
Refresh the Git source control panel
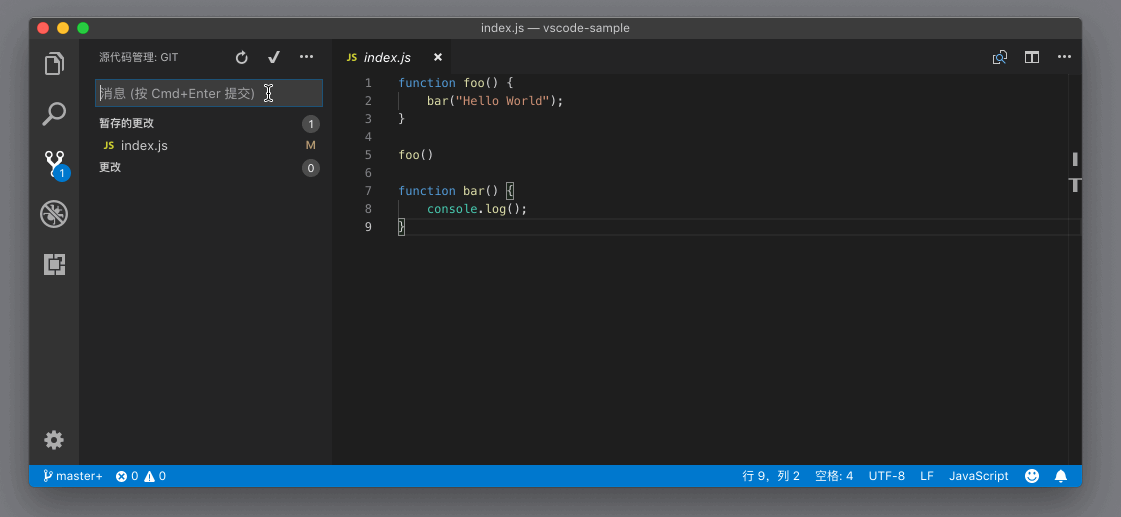click(241, 58)
